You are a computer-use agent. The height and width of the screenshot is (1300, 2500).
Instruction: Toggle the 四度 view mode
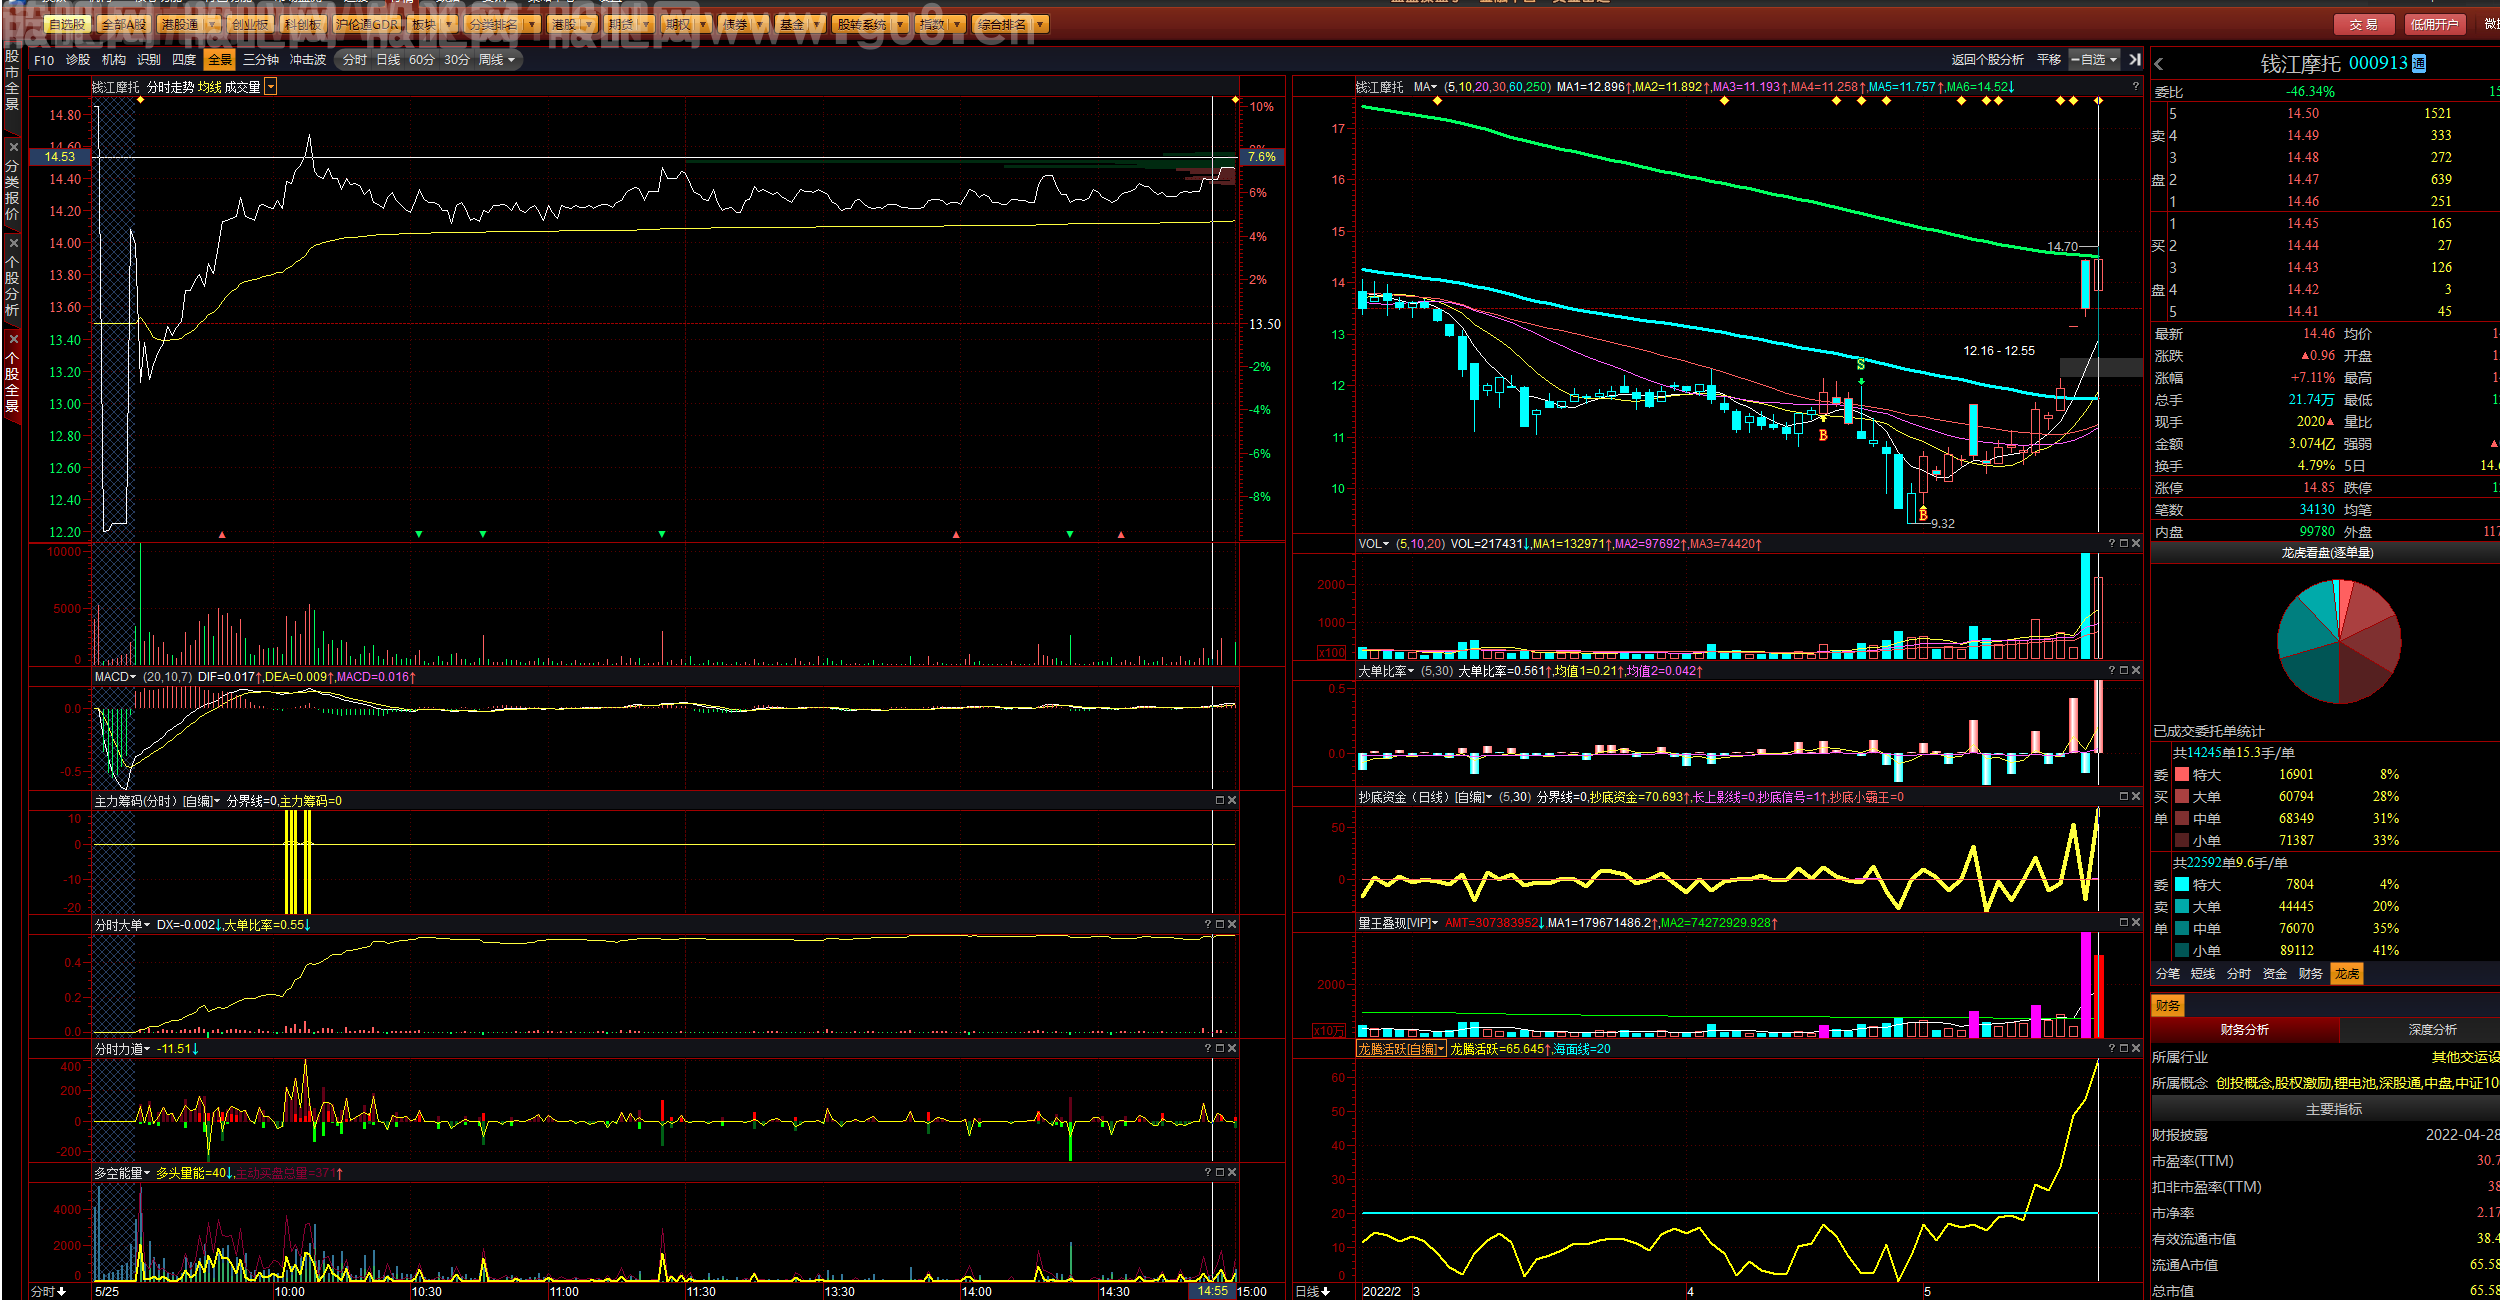[184, 60]
